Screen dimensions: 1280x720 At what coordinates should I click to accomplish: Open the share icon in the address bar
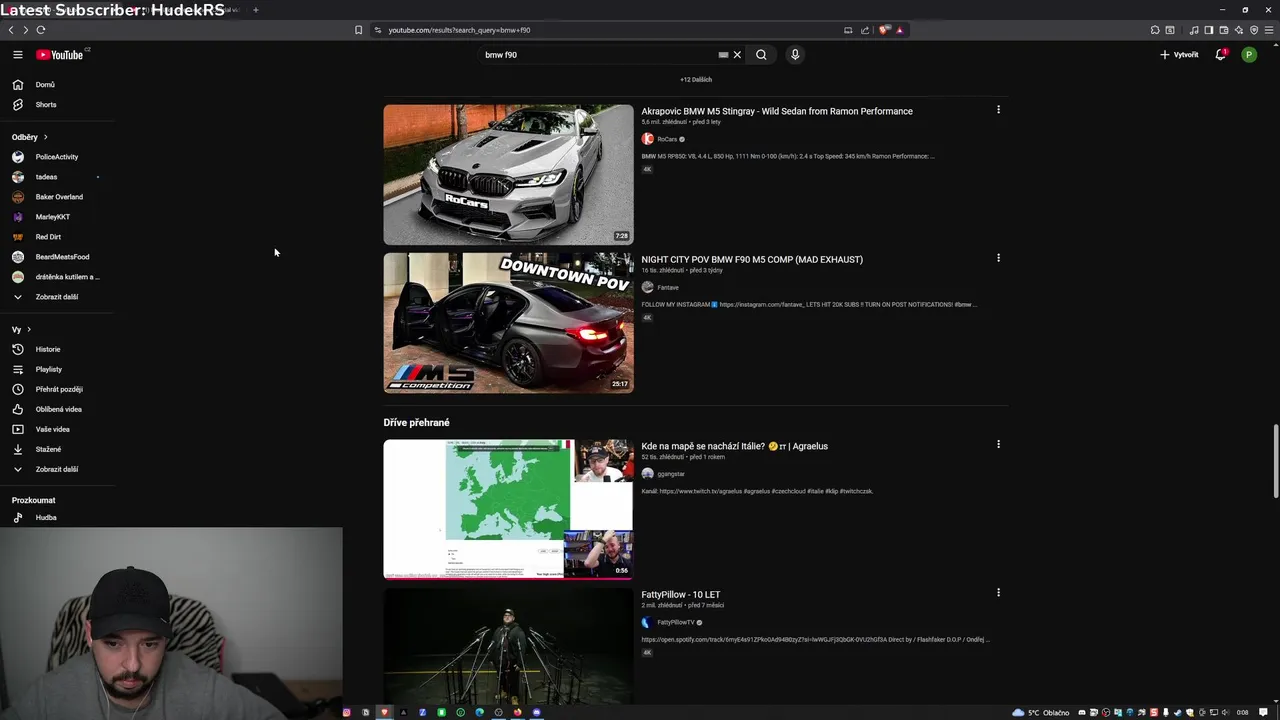[865, 30]
